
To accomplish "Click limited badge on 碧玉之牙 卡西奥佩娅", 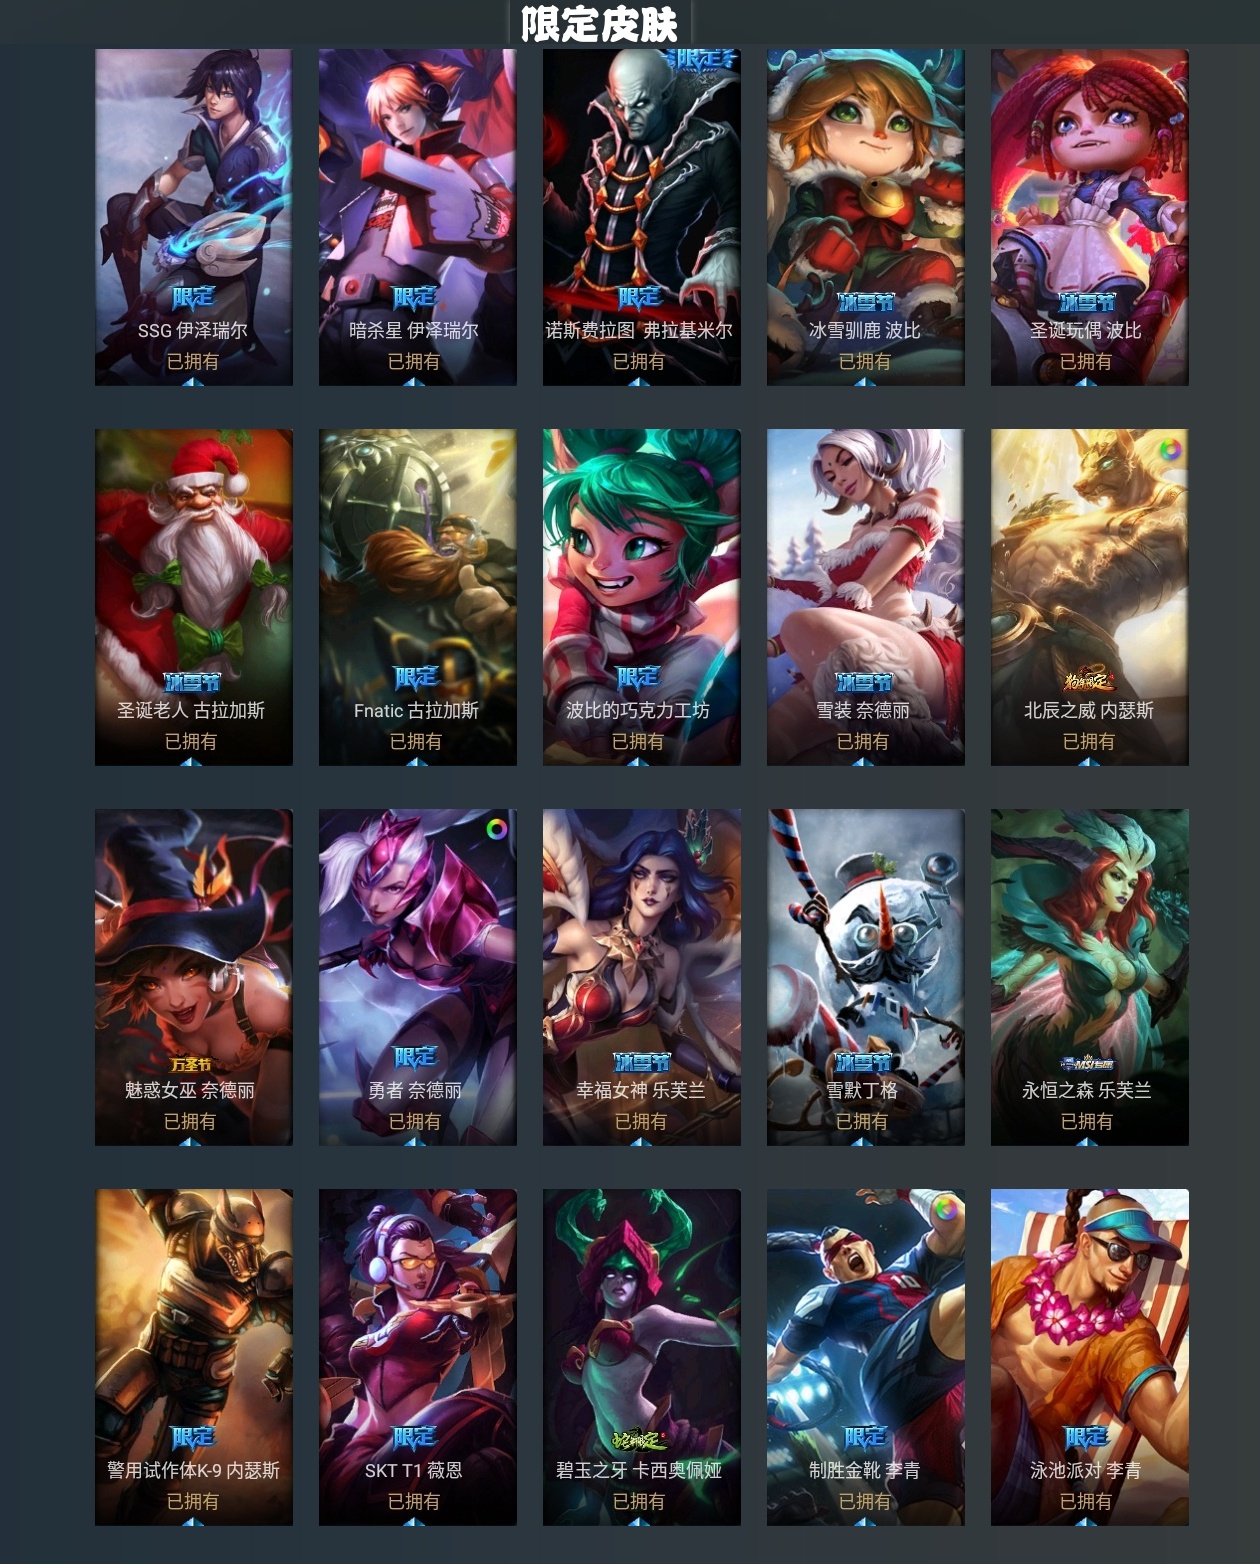I will click(x=638, y=1439).
